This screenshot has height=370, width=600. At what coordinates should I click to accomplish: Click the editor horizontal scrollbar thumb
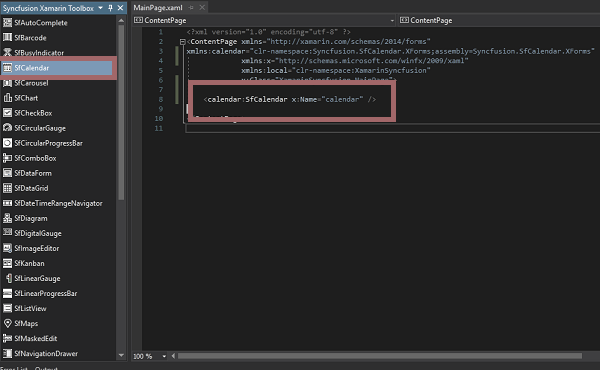tap(380, 356)
